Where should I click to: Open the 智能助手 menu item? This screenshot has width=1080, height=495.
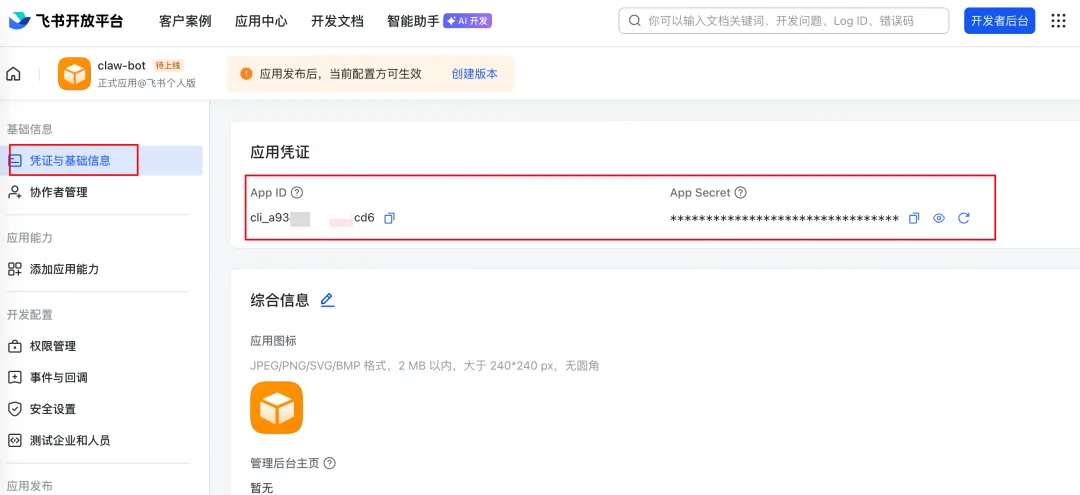point(413,21)
